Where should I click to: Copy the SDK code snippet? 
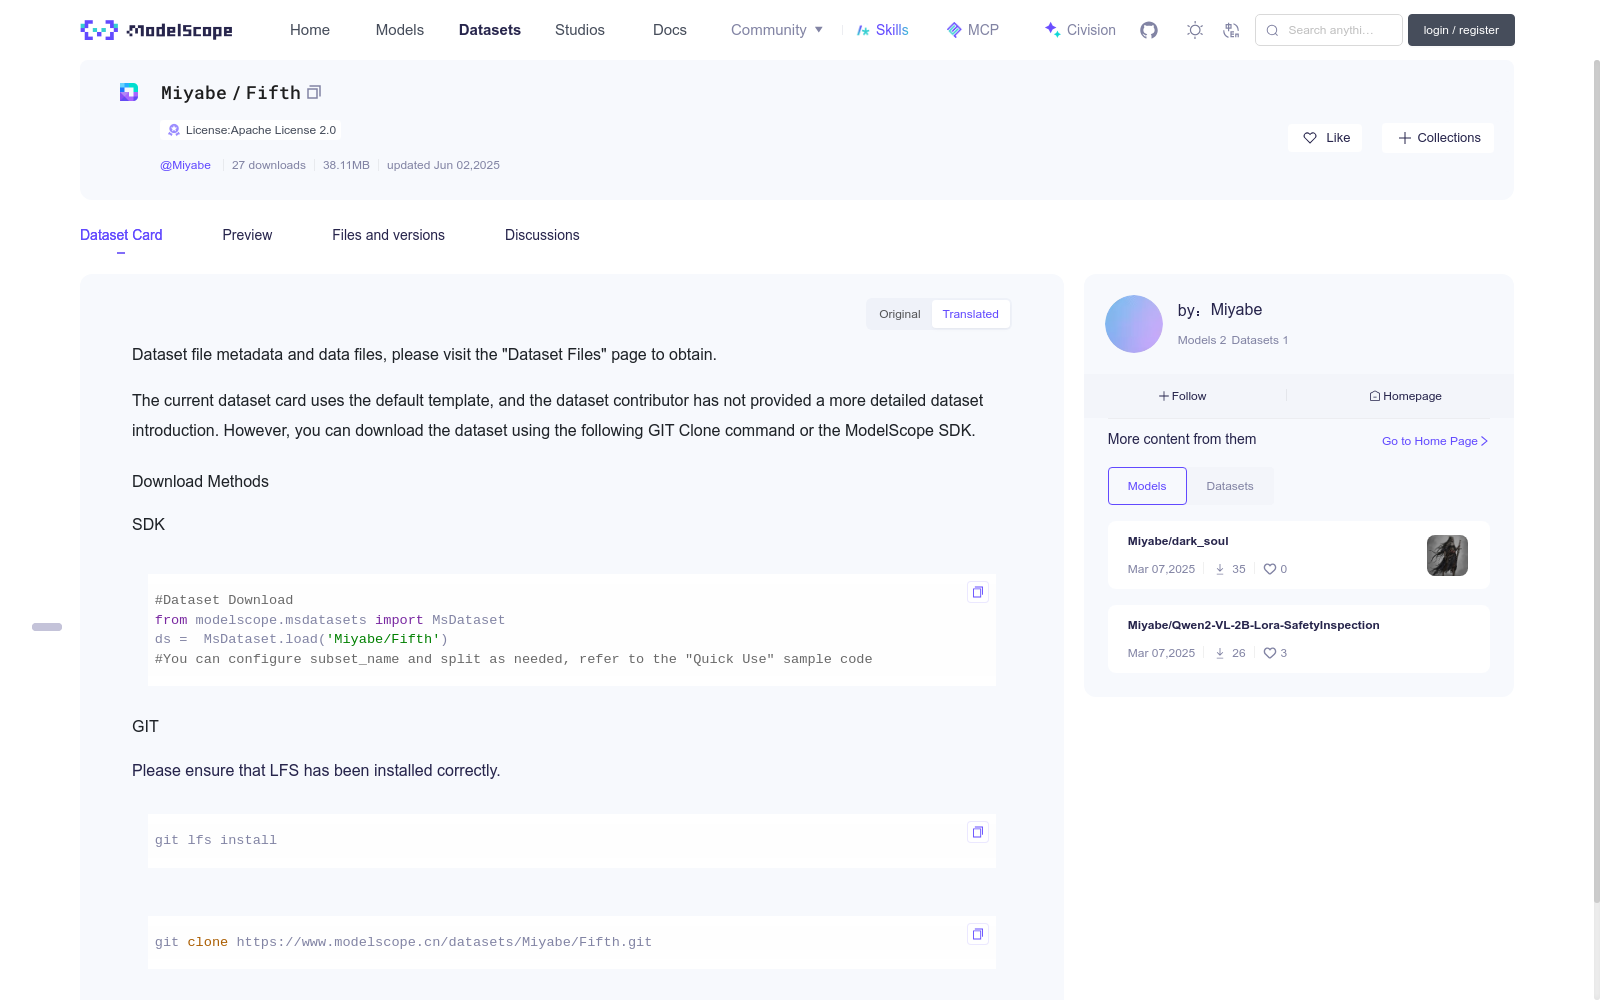[978, 592]
